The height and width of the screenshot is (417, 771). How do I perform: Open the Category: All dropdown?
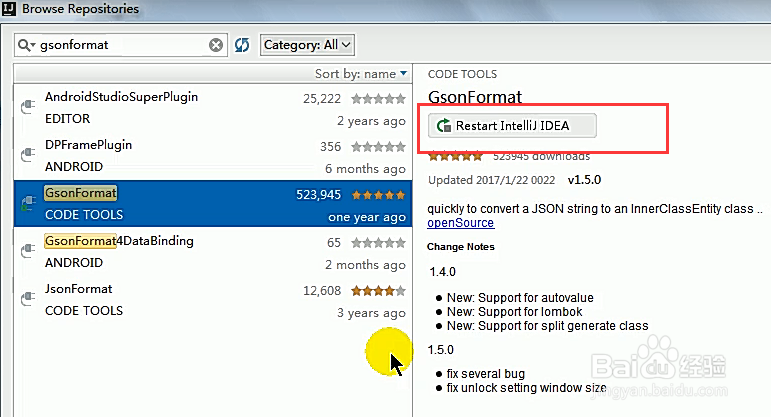[307, 45]
